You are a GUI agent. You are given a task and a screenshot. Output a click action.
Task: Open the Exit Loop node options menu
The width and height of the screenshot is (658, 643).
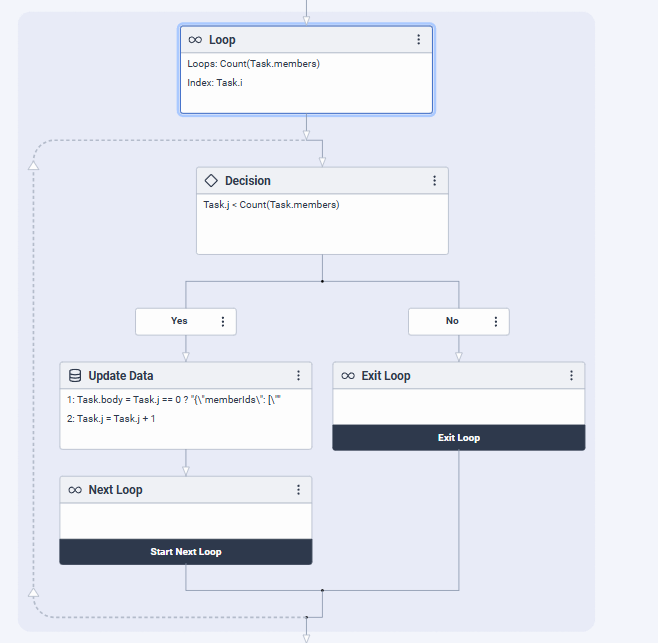click(x=571, y=376)
